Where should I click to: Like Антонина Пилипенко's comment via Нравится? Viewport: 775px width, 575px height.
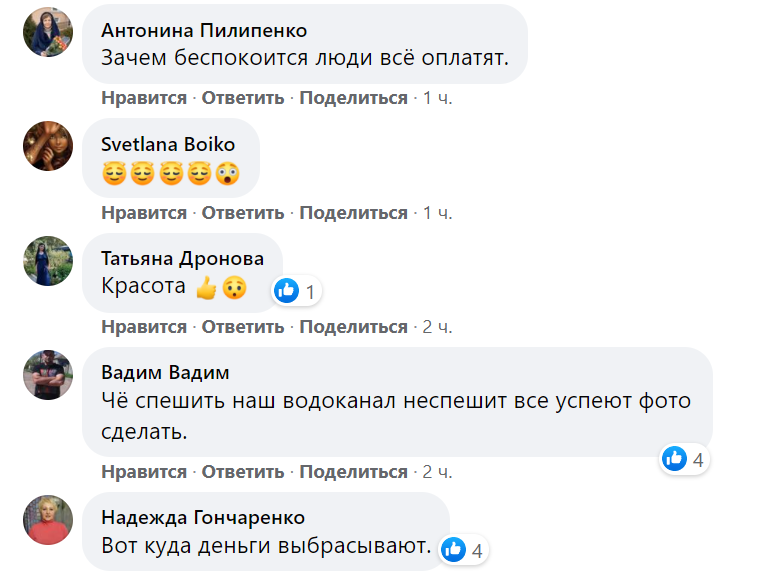coord(144,98)
